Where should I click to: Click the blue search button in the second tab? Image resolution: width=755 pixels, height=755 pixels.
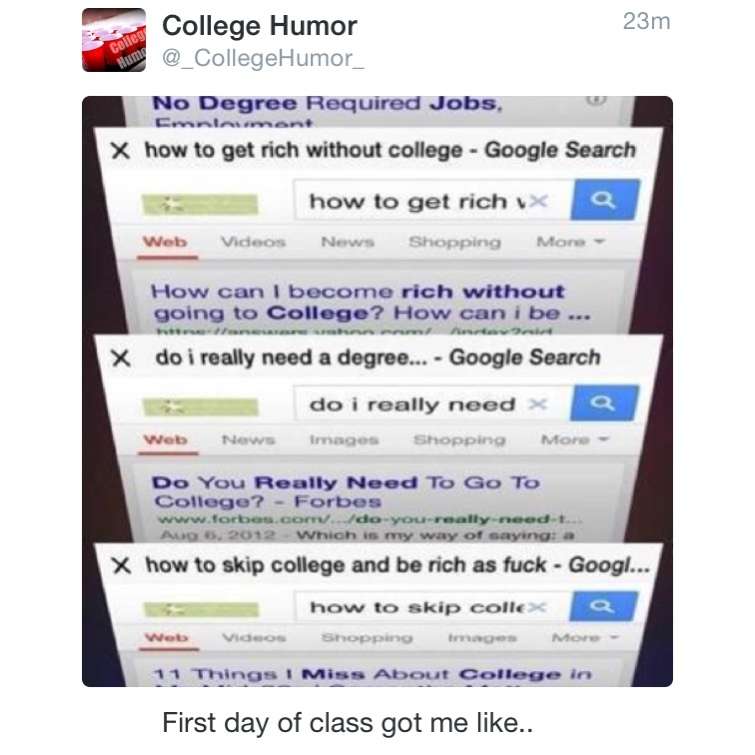[x=604, y=403]
